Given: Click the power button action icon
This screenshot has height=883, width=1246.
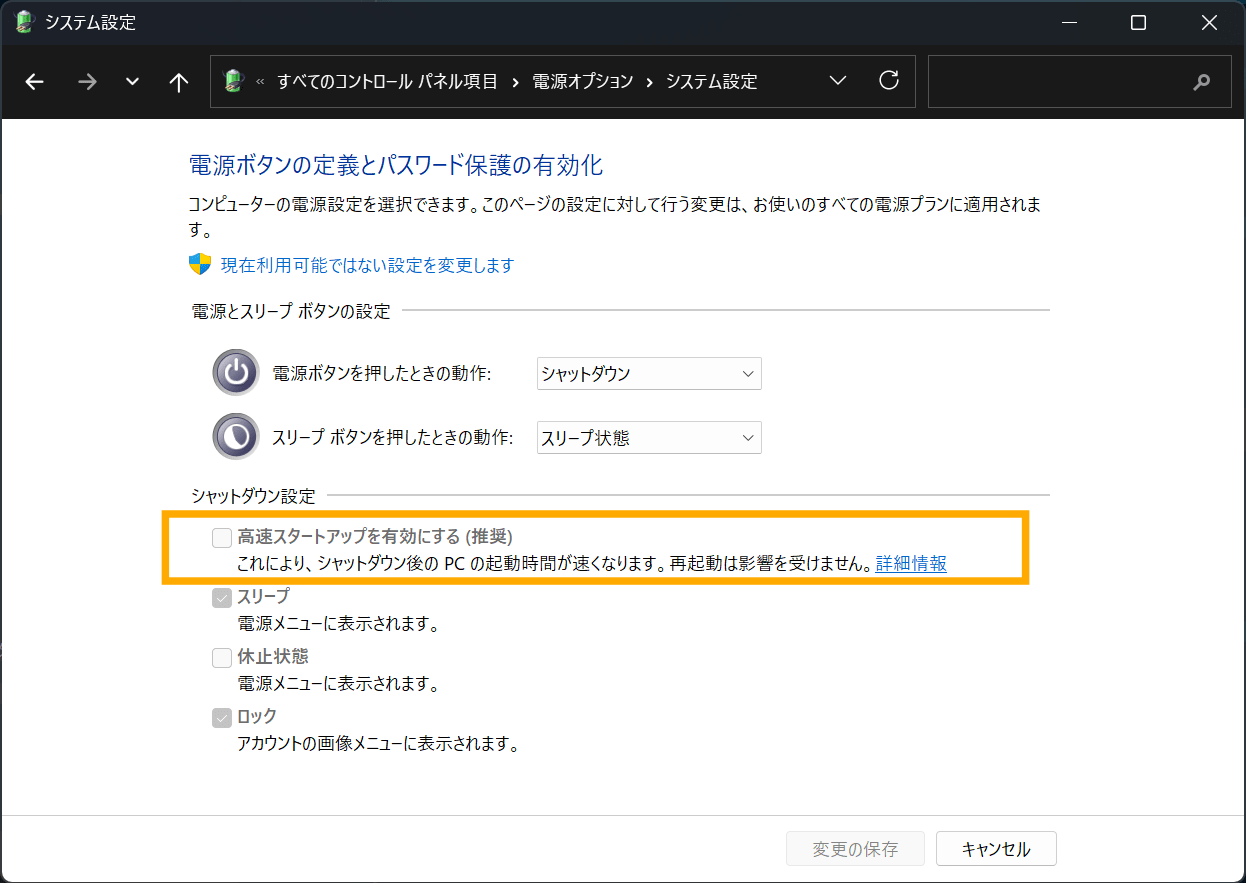Looking at the screenshot, I should click(235, 373).
